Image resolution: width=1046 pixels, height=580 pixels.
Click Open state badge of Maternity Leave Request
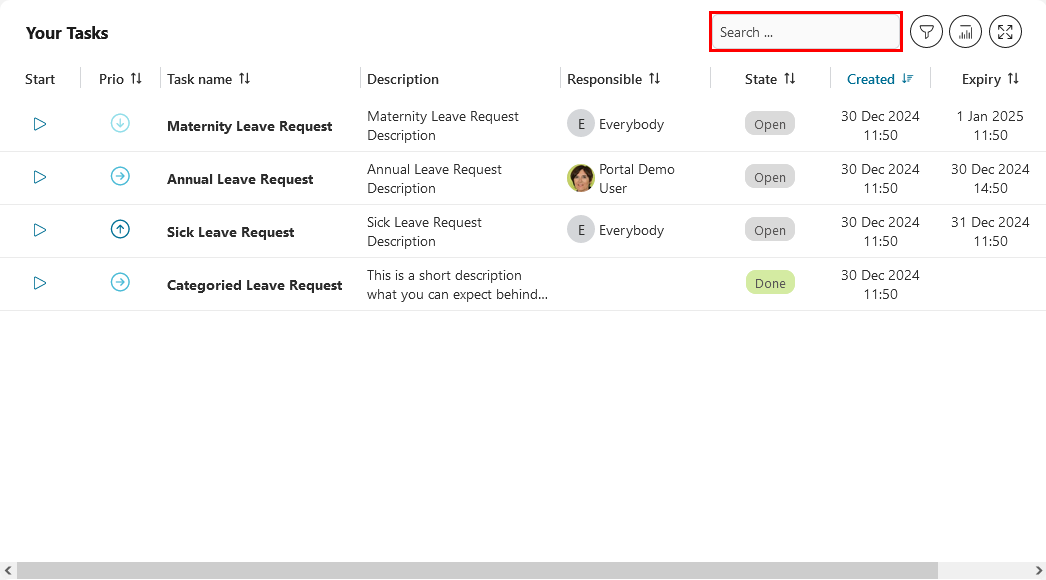770,124
